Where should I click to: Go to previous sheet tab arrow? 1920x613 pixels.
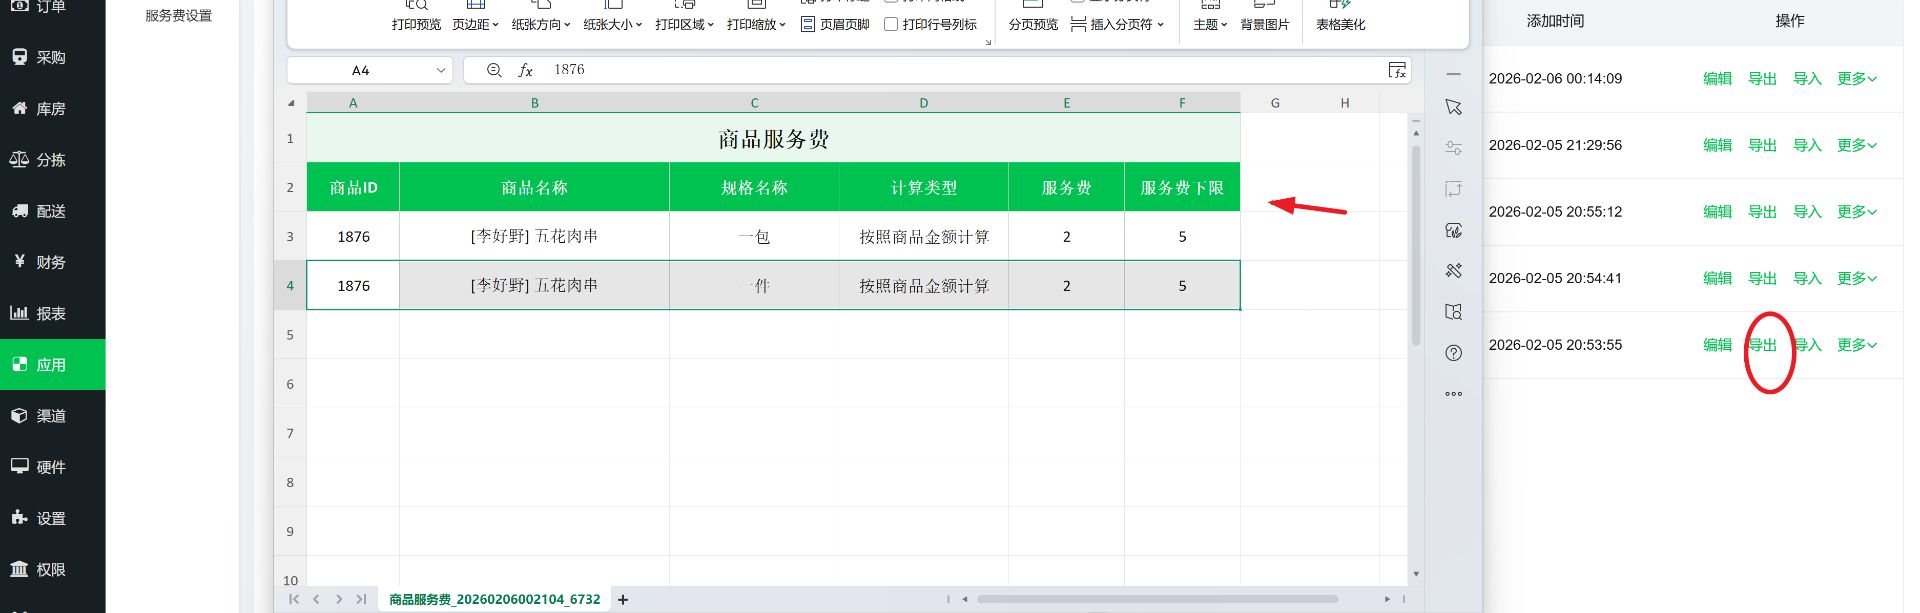316,599
